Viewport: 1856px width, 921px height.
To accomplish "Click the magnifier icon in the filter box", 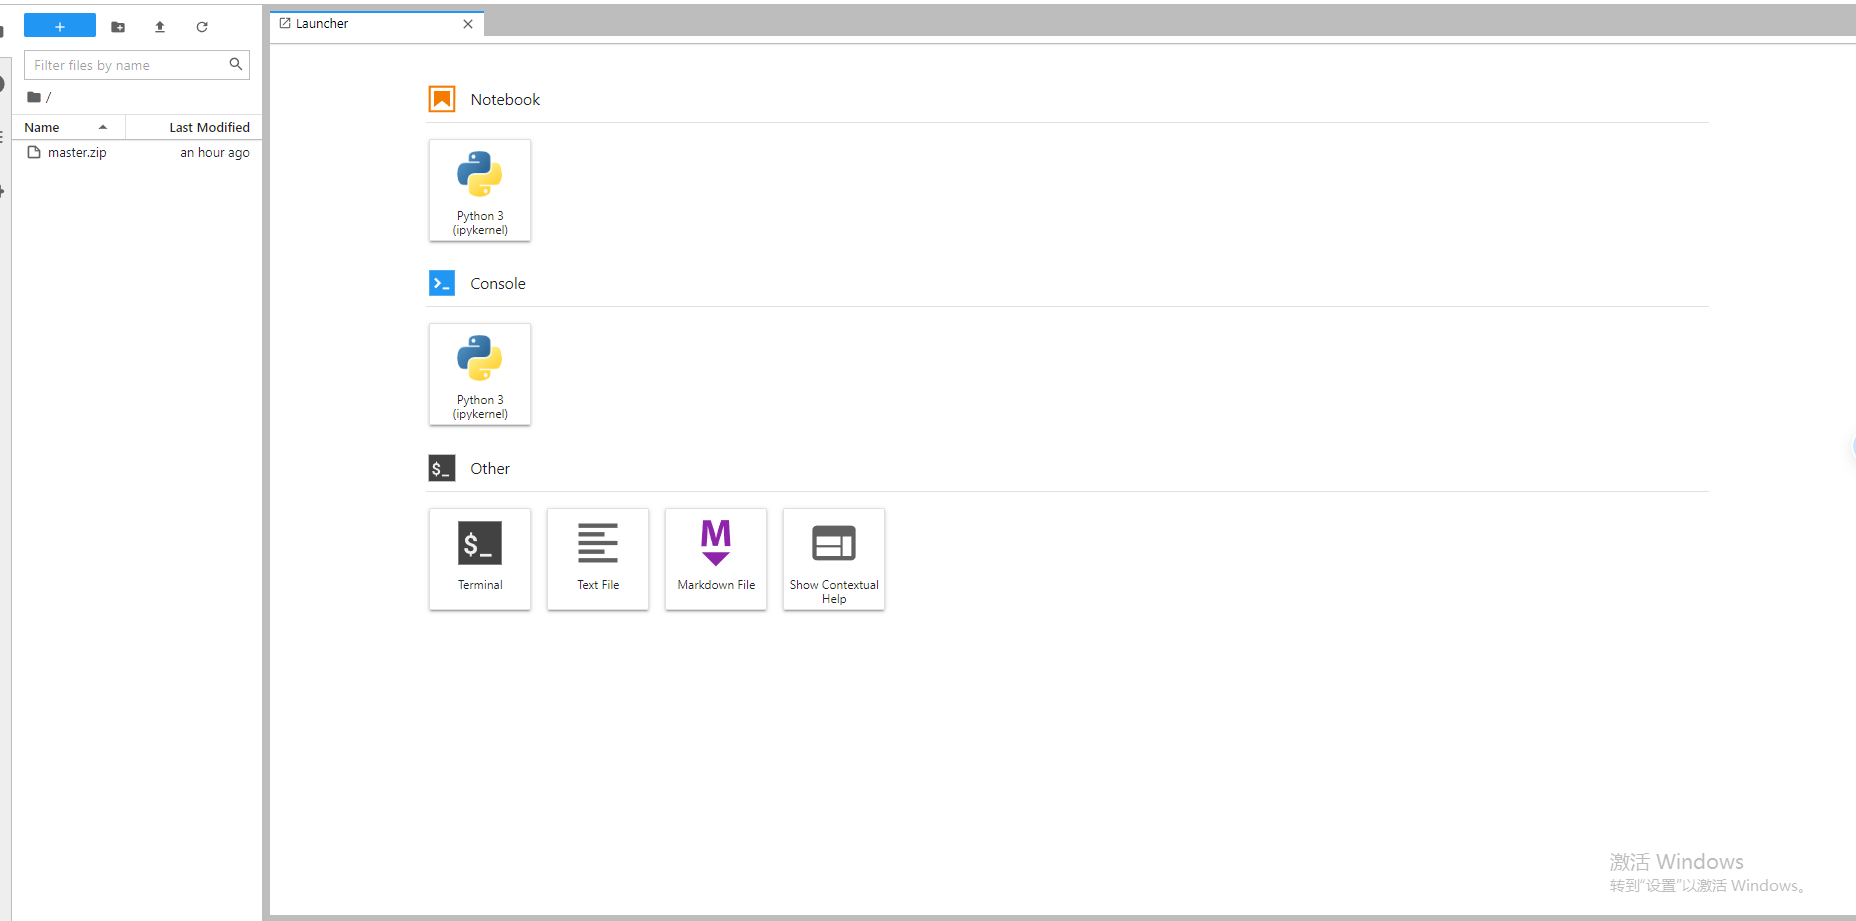I will (236, 64).
